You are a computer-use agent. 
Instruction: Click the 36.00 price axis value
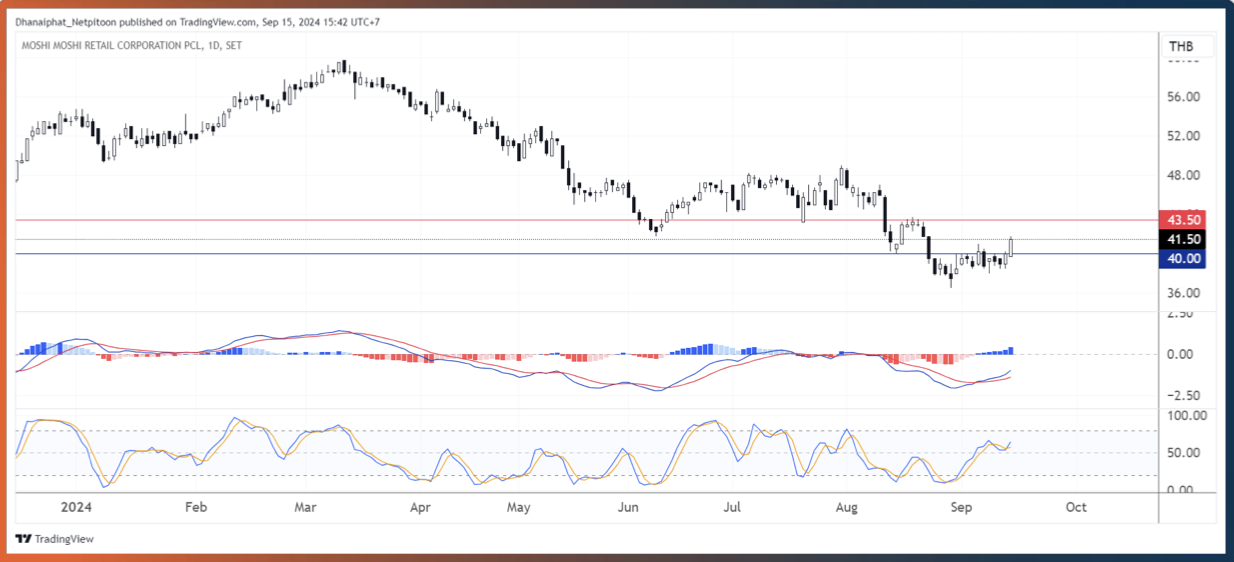[1184, 293]
